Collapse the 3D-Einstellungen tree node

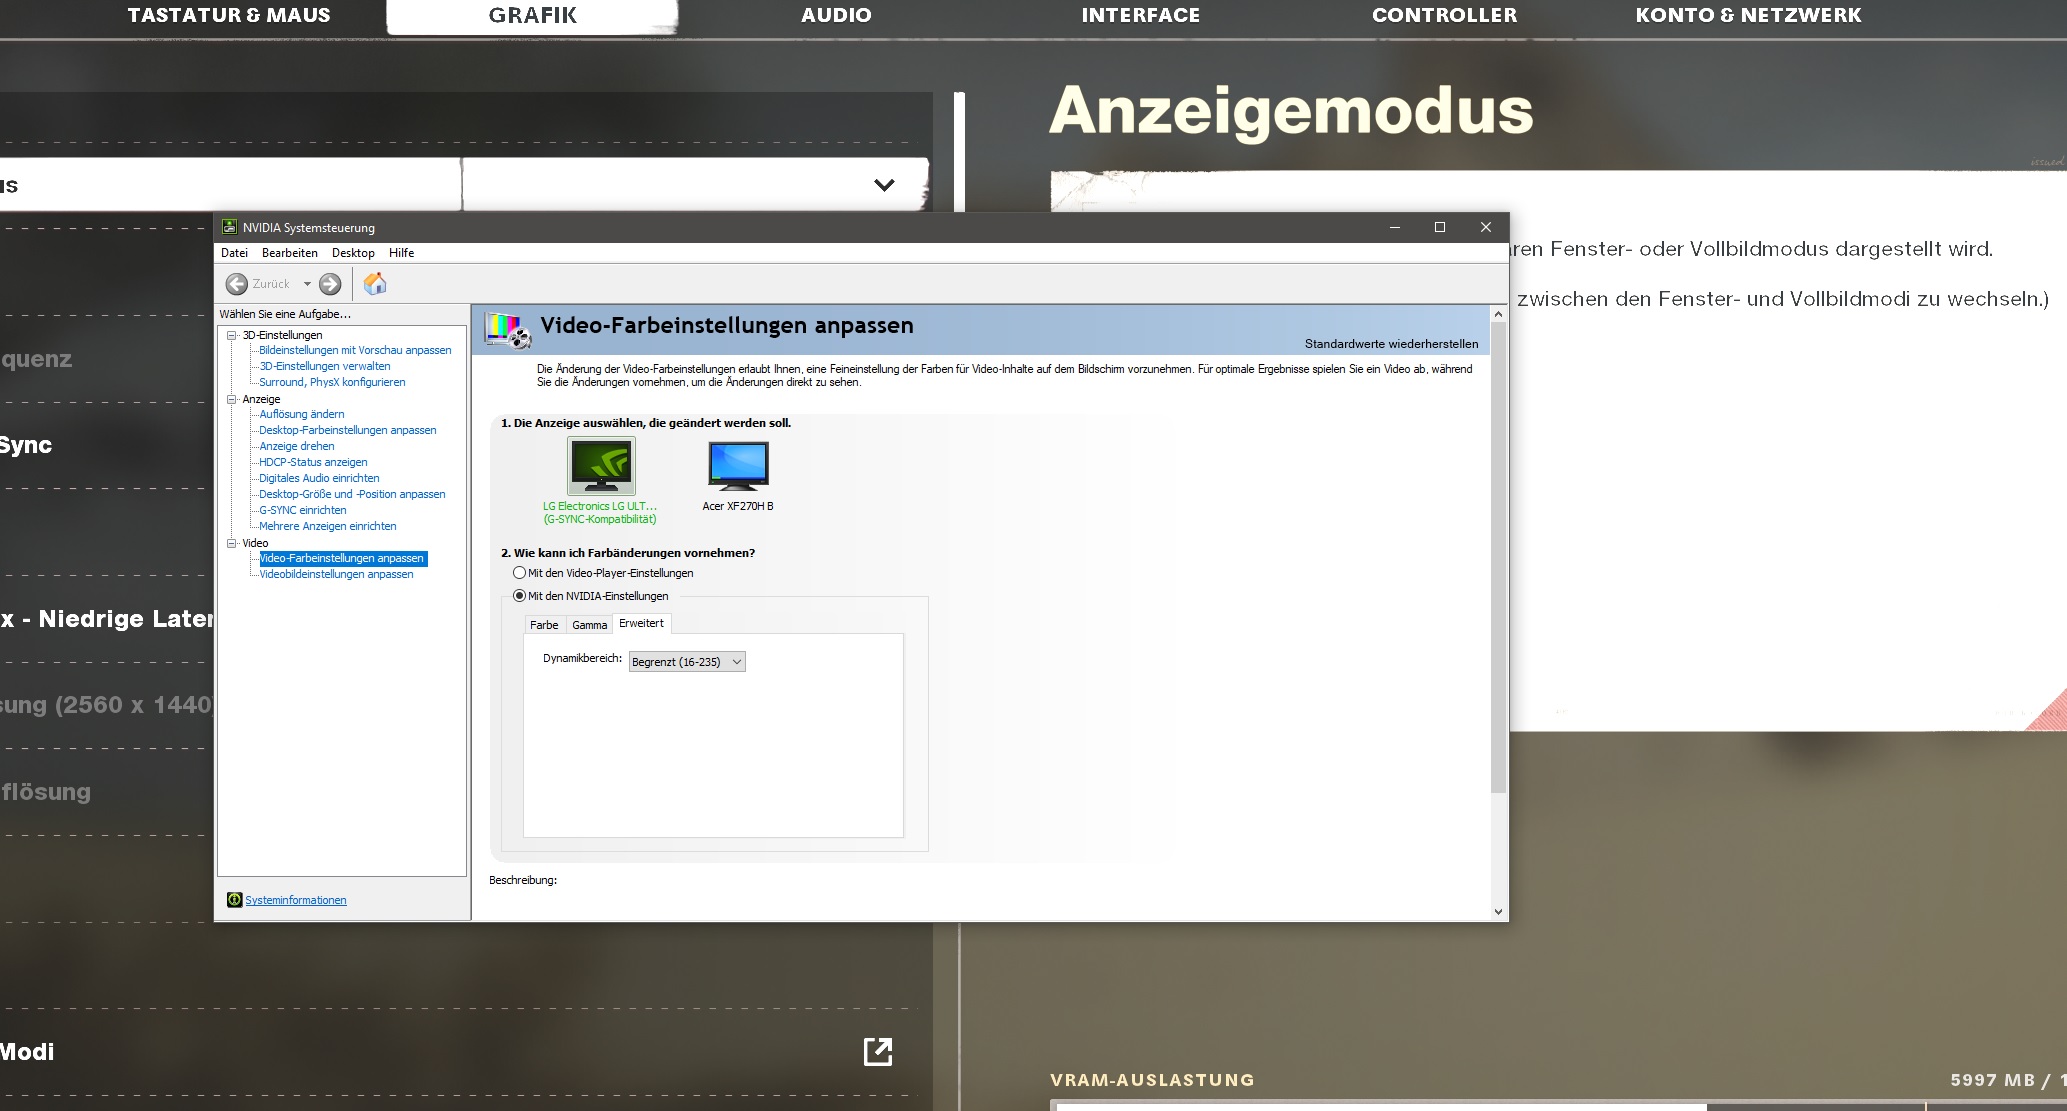[x=232, y=335]
